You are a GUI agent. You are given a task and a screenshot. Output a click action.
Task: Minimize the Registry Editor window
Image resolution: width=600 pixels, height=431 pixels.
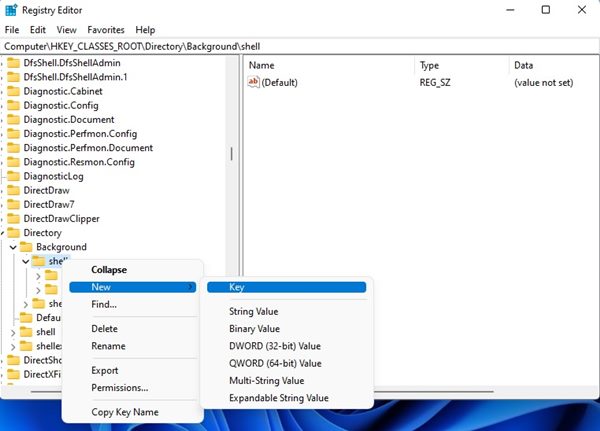click(510, 10)
